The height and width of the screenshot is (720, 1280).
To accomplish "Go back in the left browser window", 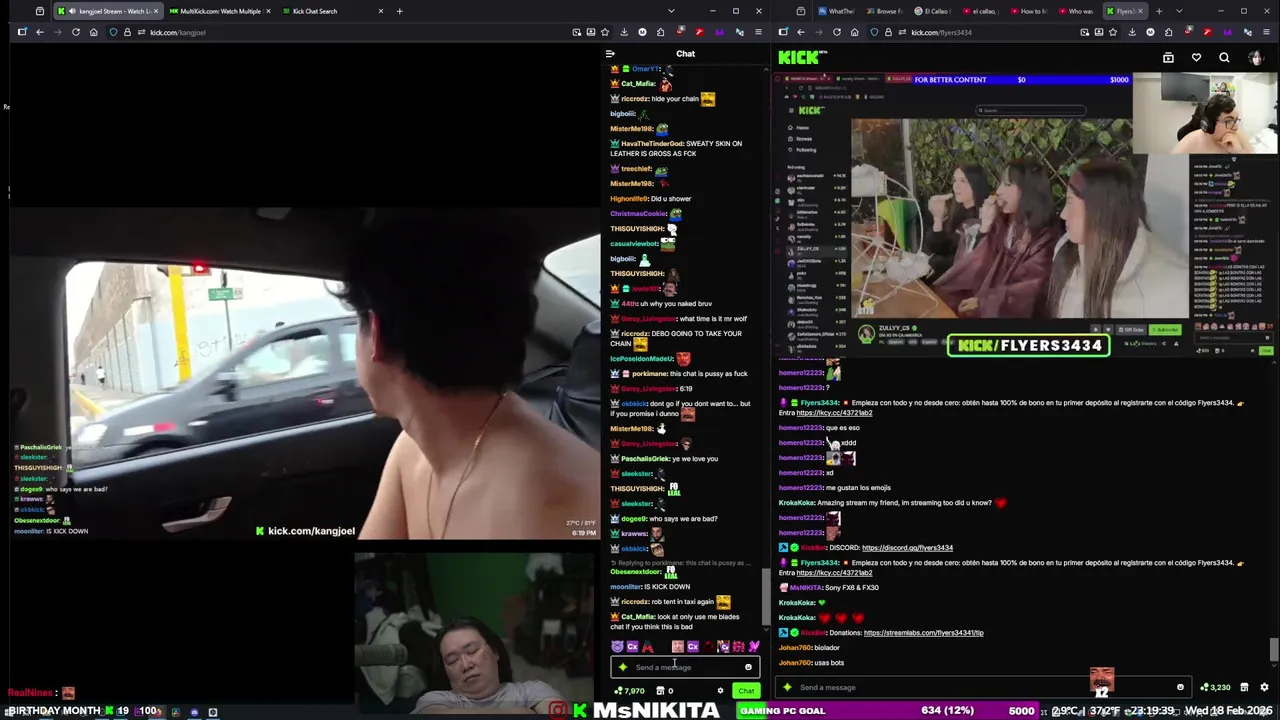I will click(x=40, y=32).
